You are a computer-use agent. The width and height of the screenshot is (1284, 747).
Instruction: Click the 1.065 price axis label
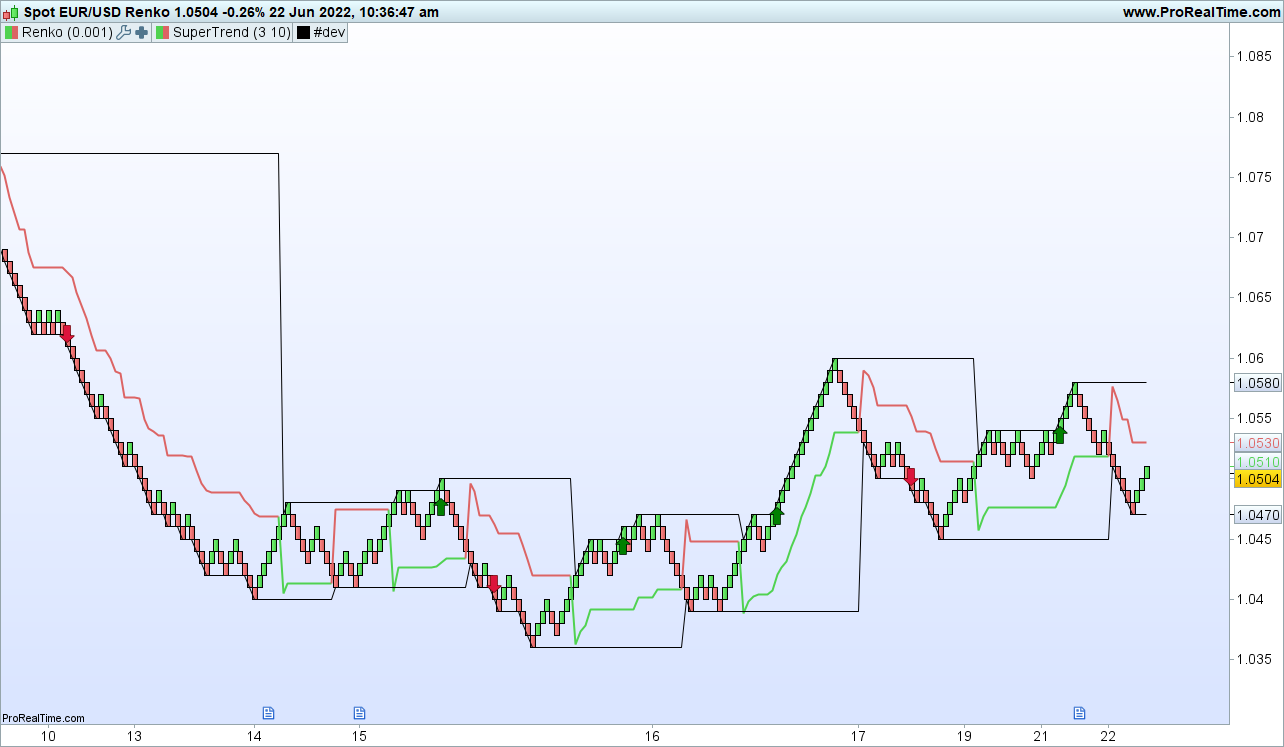point(1256,298)
